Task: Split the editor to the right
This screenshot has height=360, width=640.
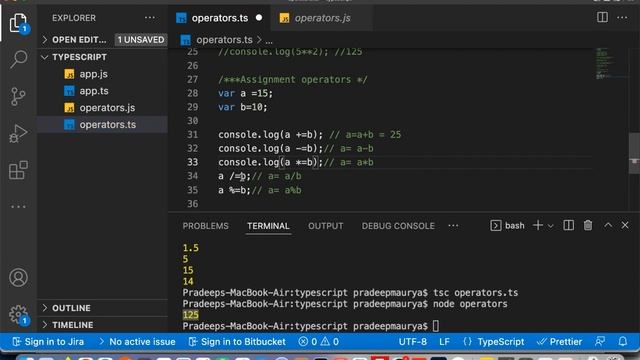Action: [602, 18]
